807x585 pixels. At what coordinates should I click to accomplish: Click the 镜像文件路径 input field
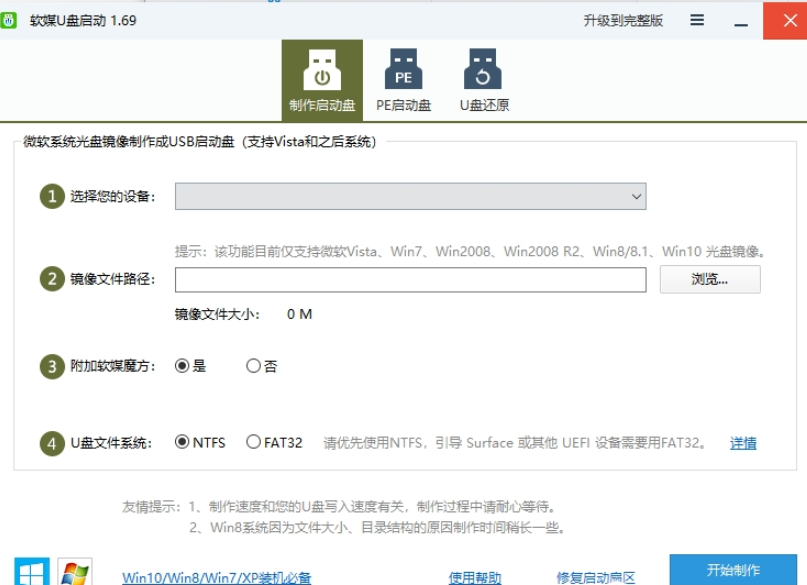pos(410,280)
